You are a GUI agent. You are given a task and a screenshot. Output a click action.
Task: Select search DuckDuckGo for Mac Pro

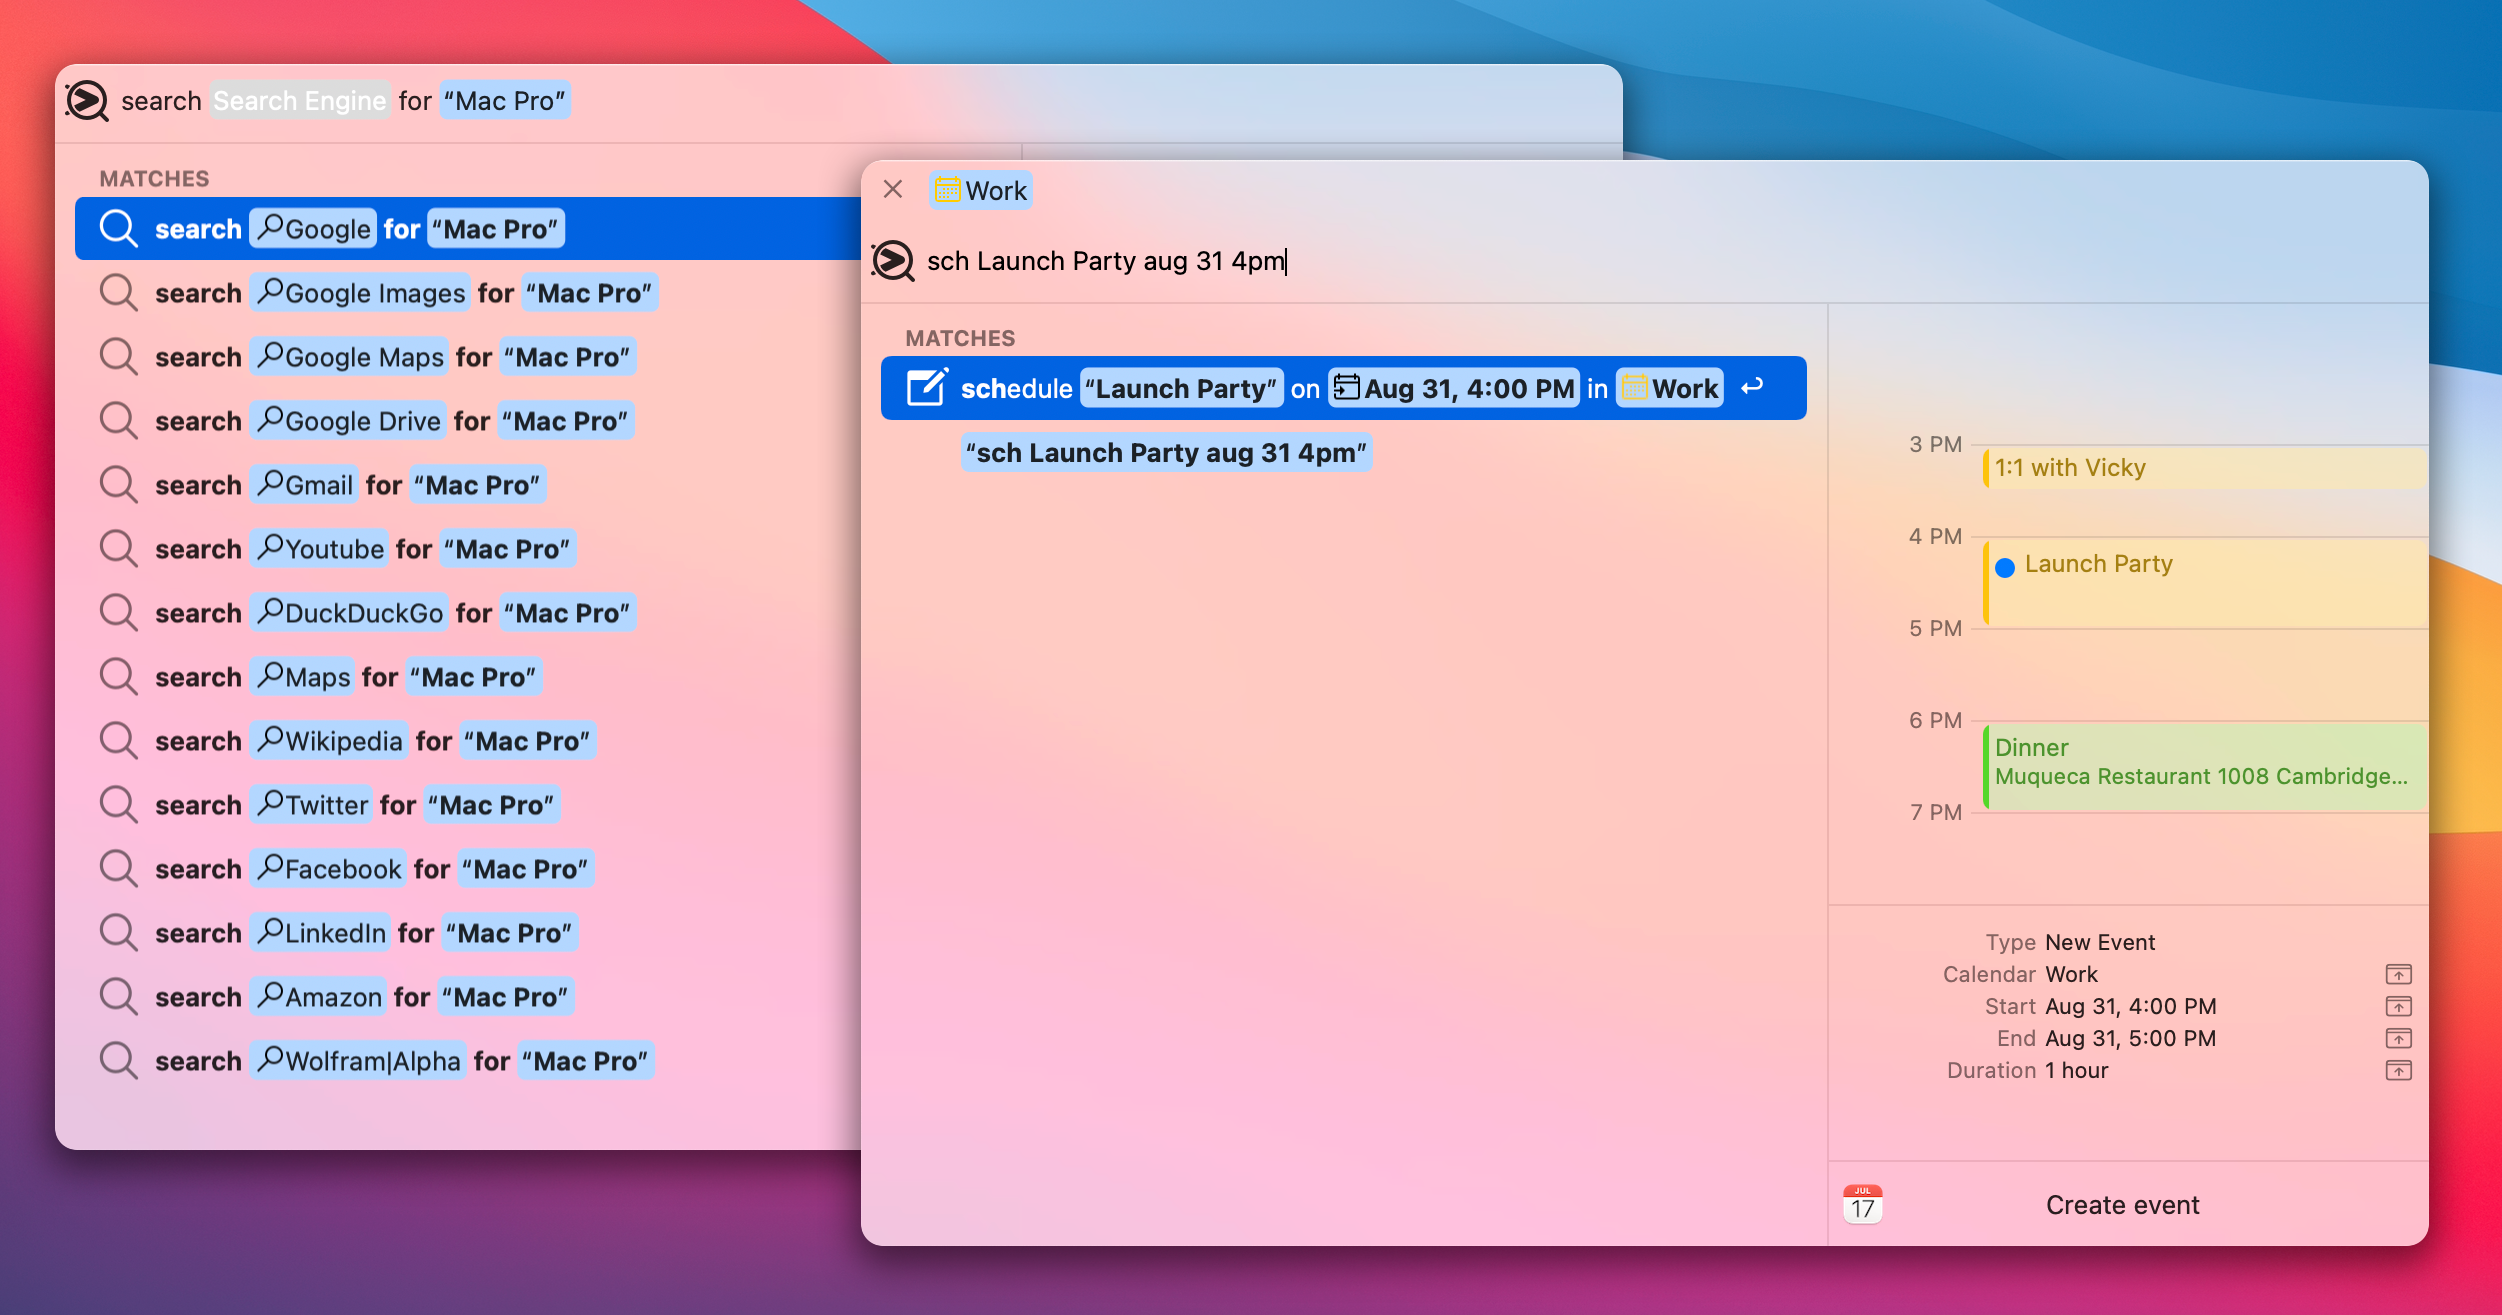[468, 612]
